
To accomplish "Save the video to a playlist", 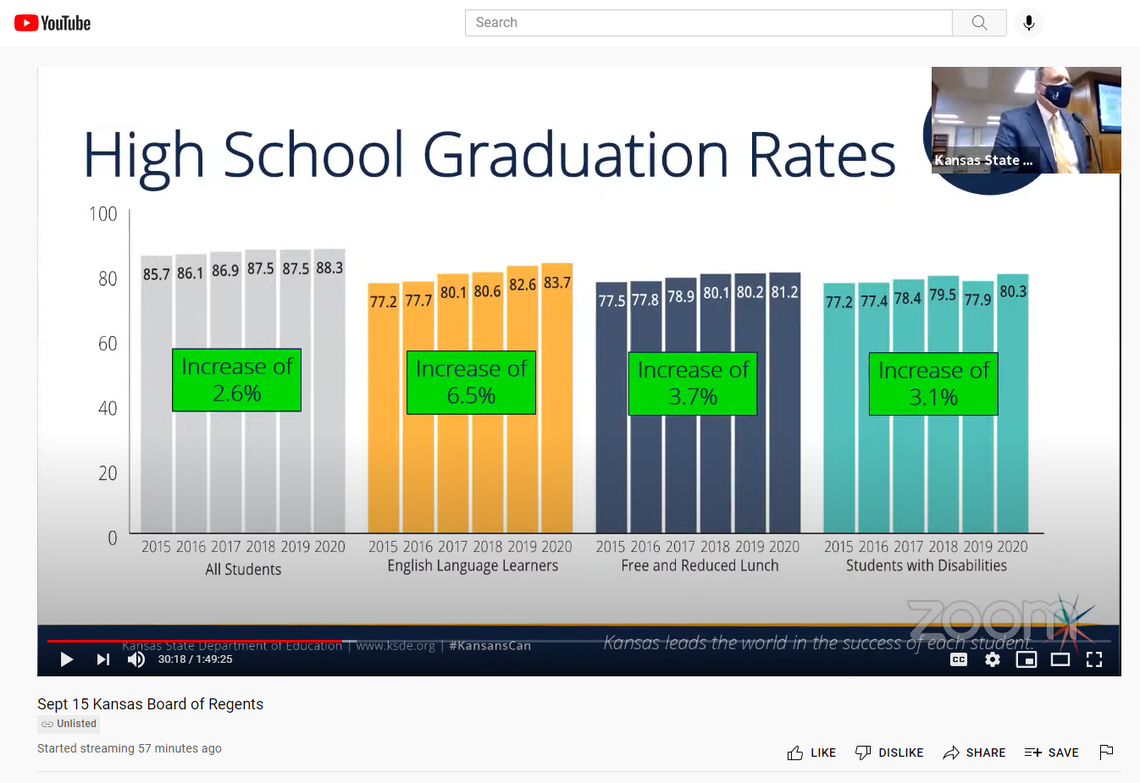I will point(1051,752).
